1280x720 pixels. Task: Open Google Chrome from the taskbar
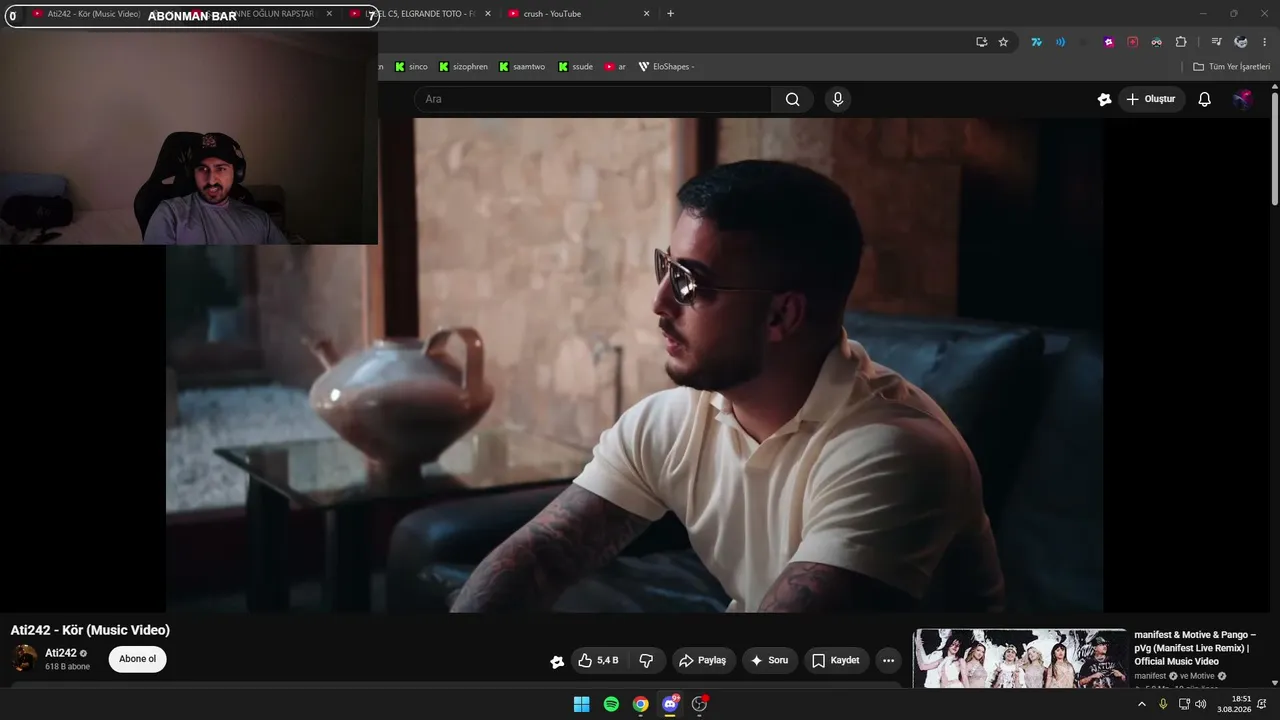click(x=640, y=704)
